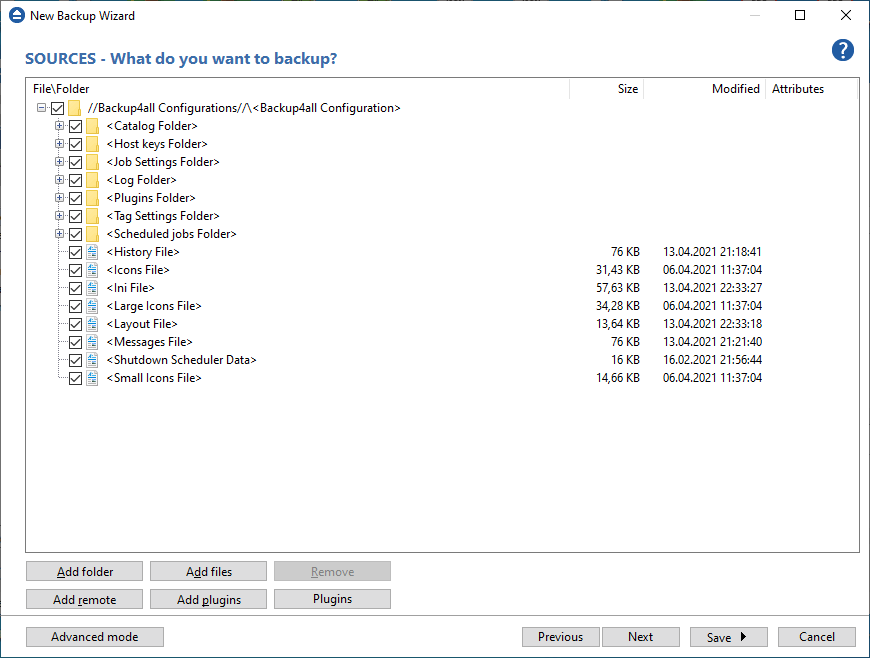Uncheck the root Backup4all Configuration checkbox
This screenshot has width=870, height=658.
coord(58,108)
